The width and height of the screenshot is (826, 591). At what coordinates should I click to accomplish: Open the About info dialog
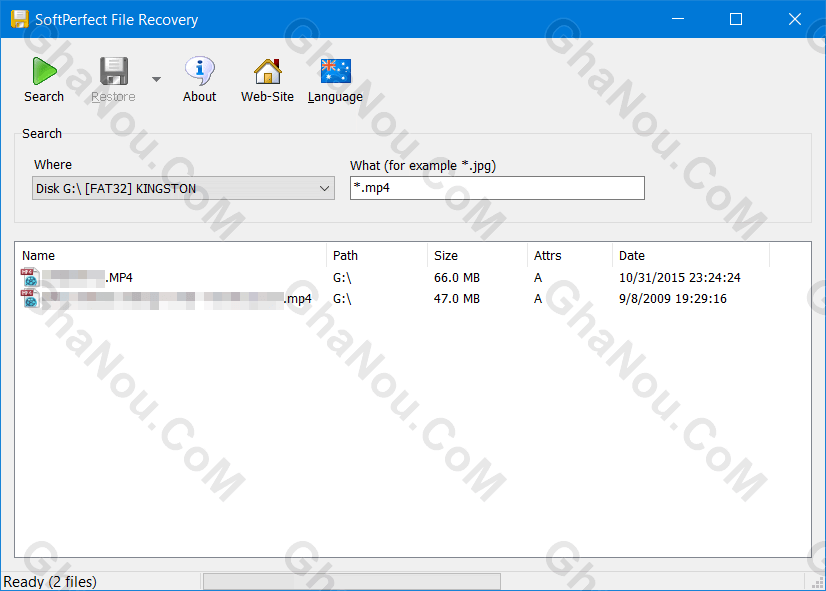(x=200, y=79)
